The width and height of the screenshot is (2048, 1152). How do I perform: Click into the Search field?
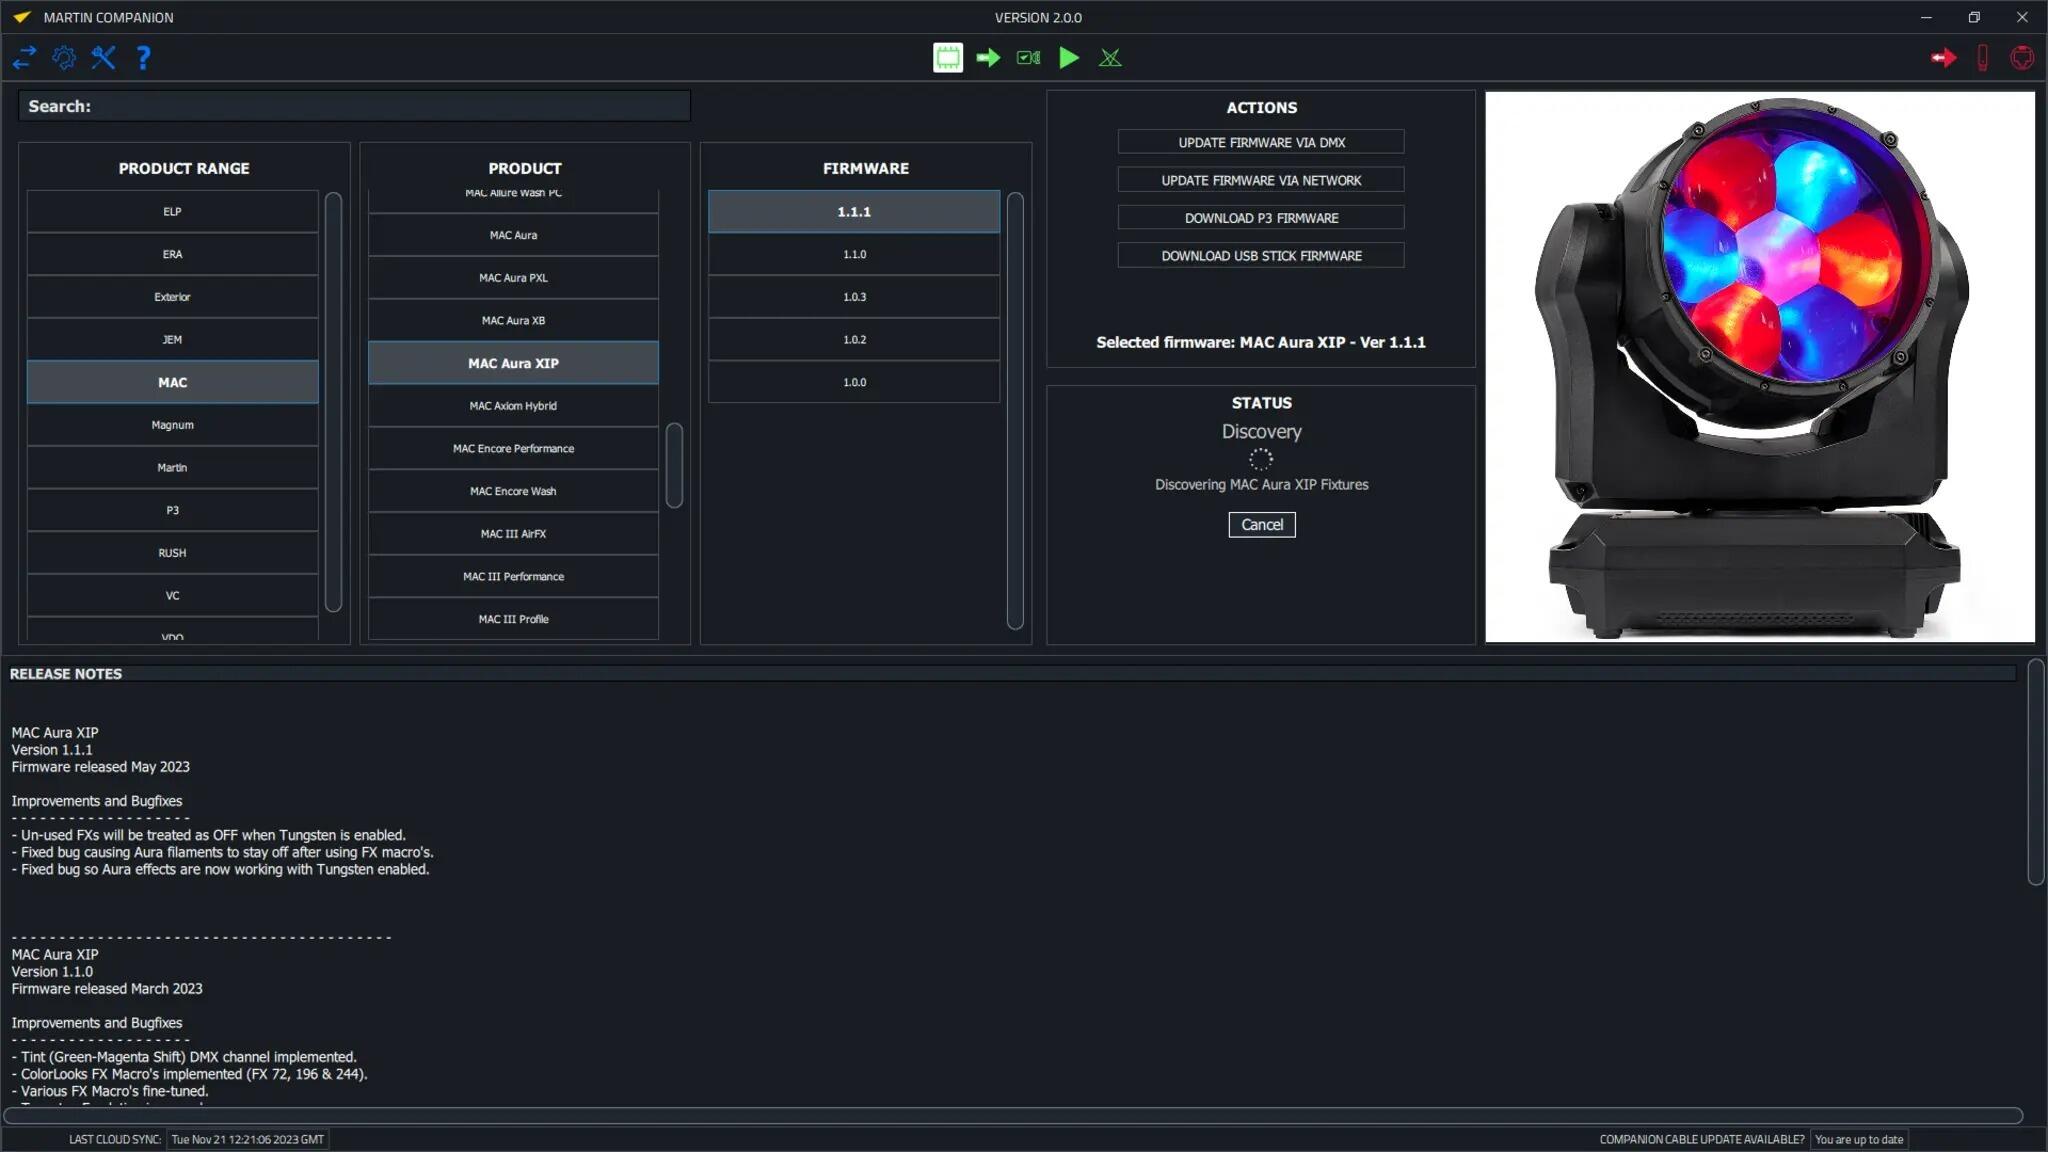[354, 106]
